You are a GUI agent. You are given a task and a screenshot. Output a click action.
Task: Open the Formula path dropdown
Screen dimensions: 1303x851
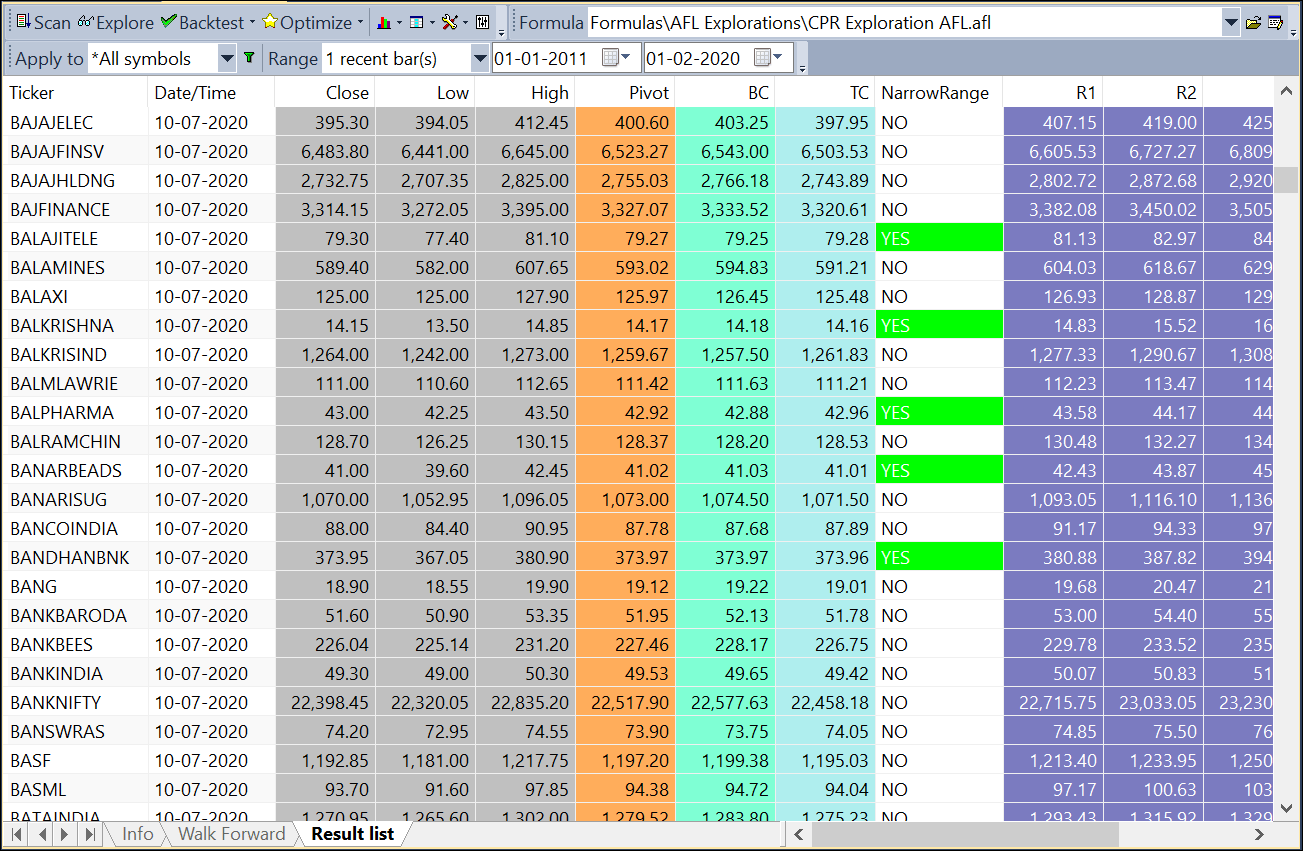pos(1230,22)
